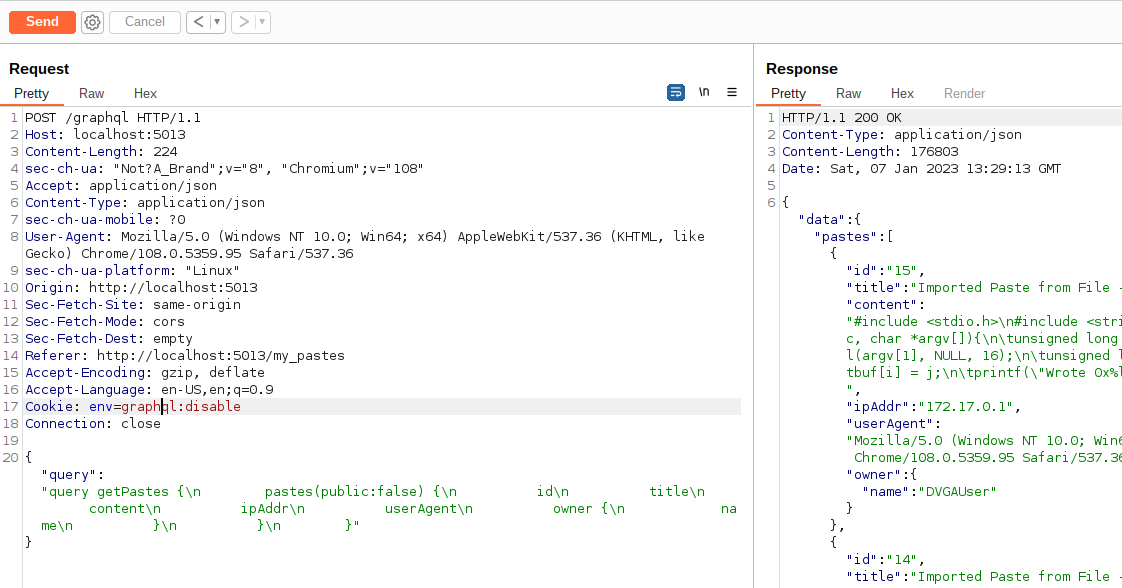Image resolution: width=1122 pixels, height=588 pixels.
Task: Open the Repeater settings gear
Action: pos(92,22)
